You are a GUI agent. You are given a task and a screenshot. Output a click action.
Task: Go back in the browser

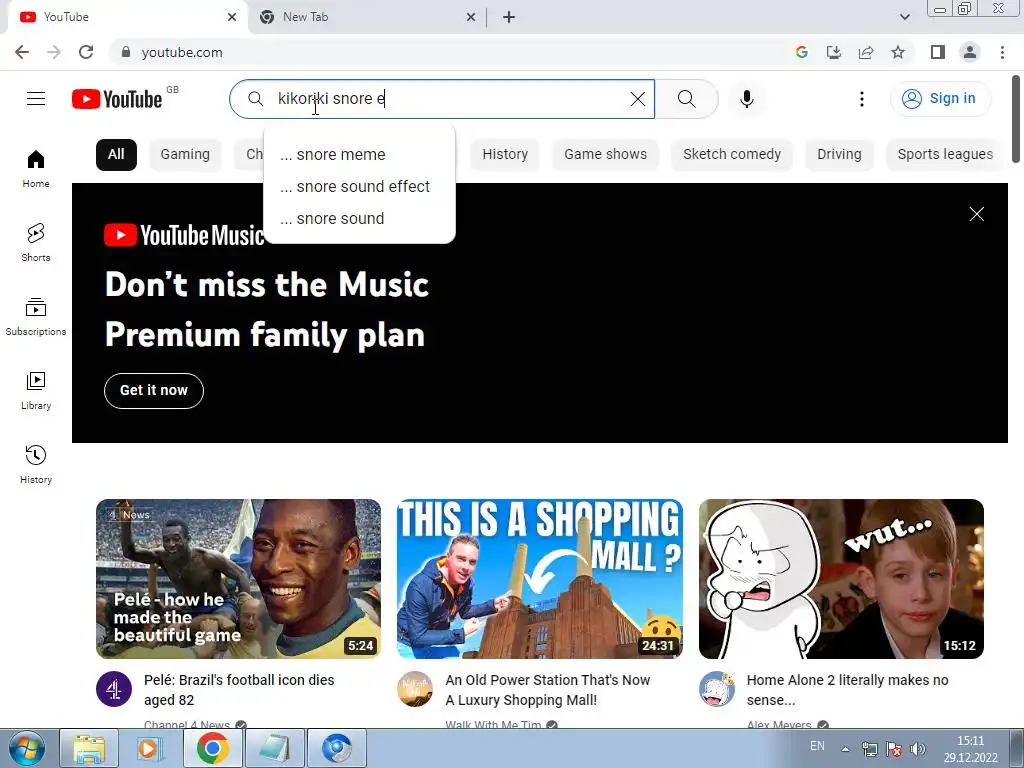click(22, 52)
